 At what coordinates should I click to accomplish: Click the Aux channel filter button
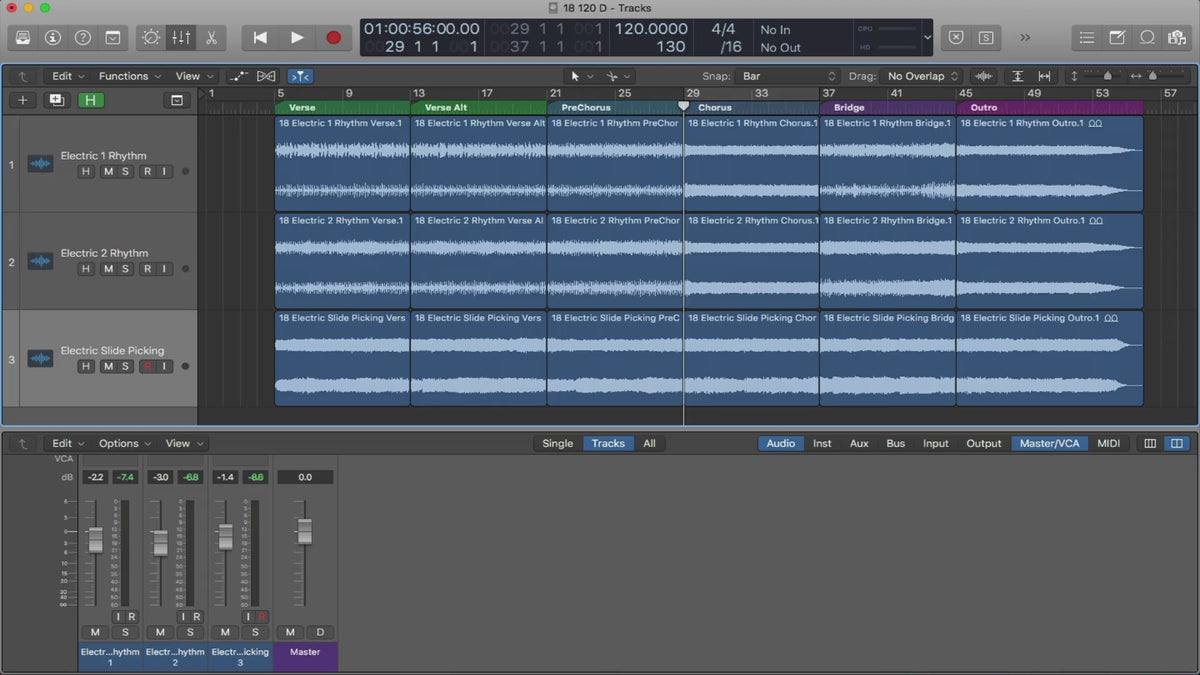(859, 443)
